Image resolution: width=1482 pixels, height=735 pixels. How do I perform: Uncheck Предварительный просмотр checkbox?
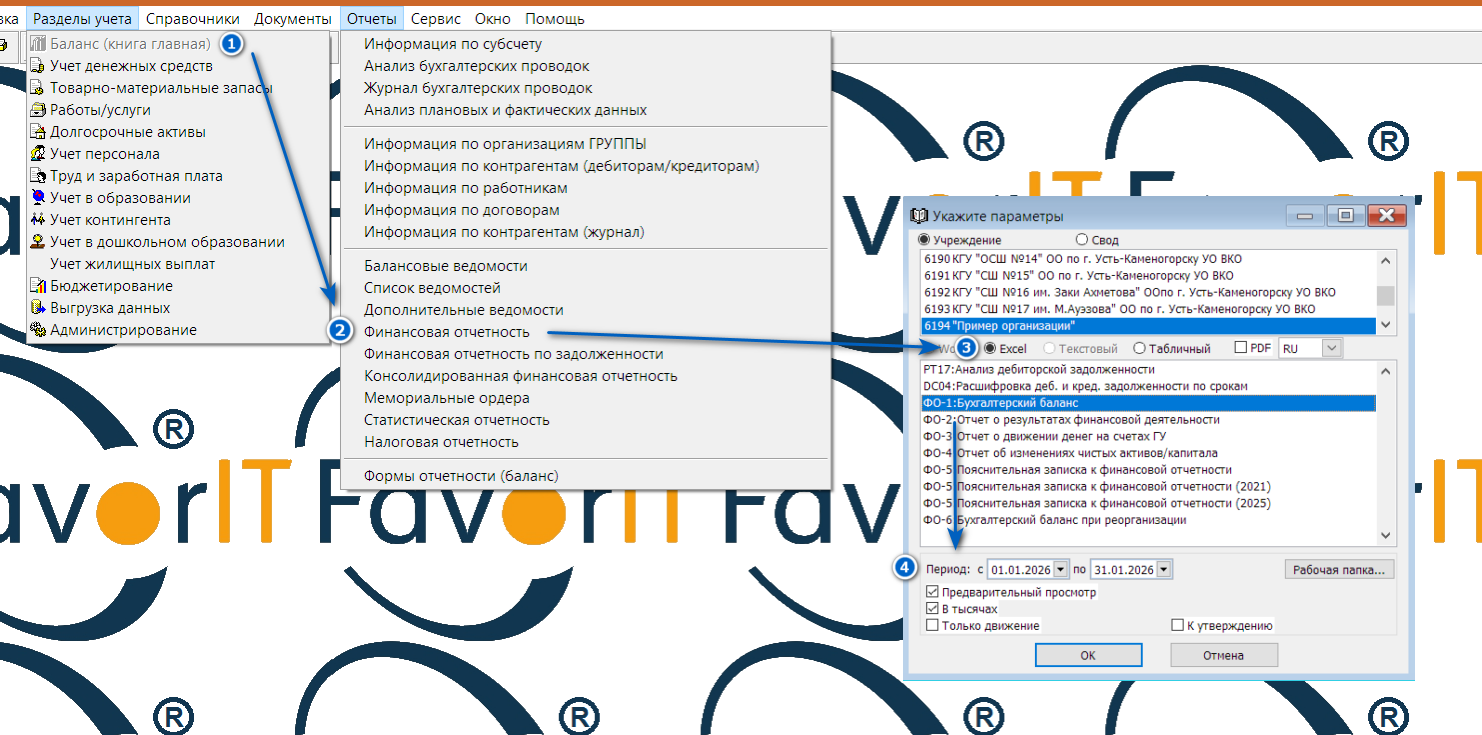pyautogui.click(x=933, y=592)
